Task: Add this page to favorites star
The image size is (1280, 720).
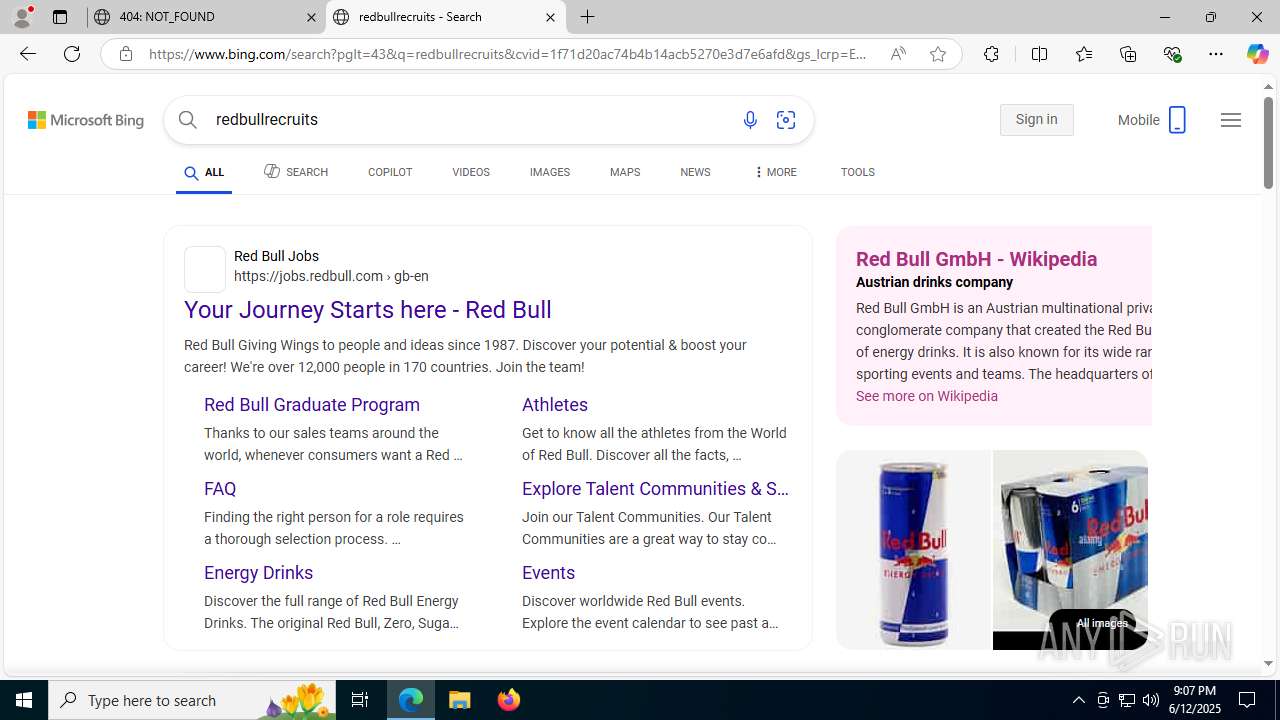Action: click(x=938, y=54)
